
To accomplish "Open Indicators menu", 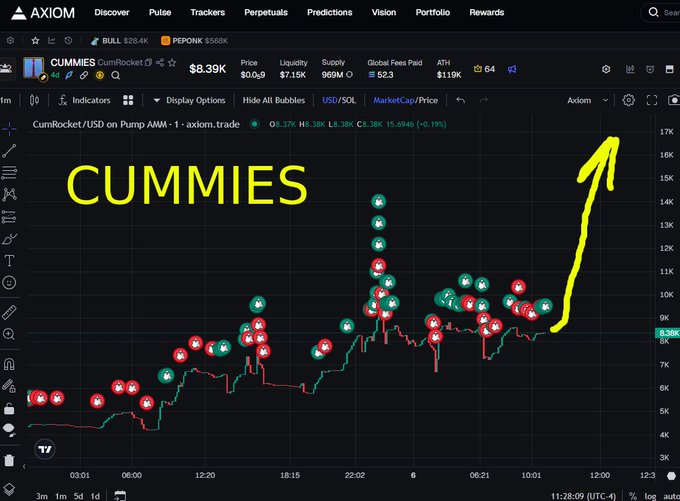I will (85, 101).
